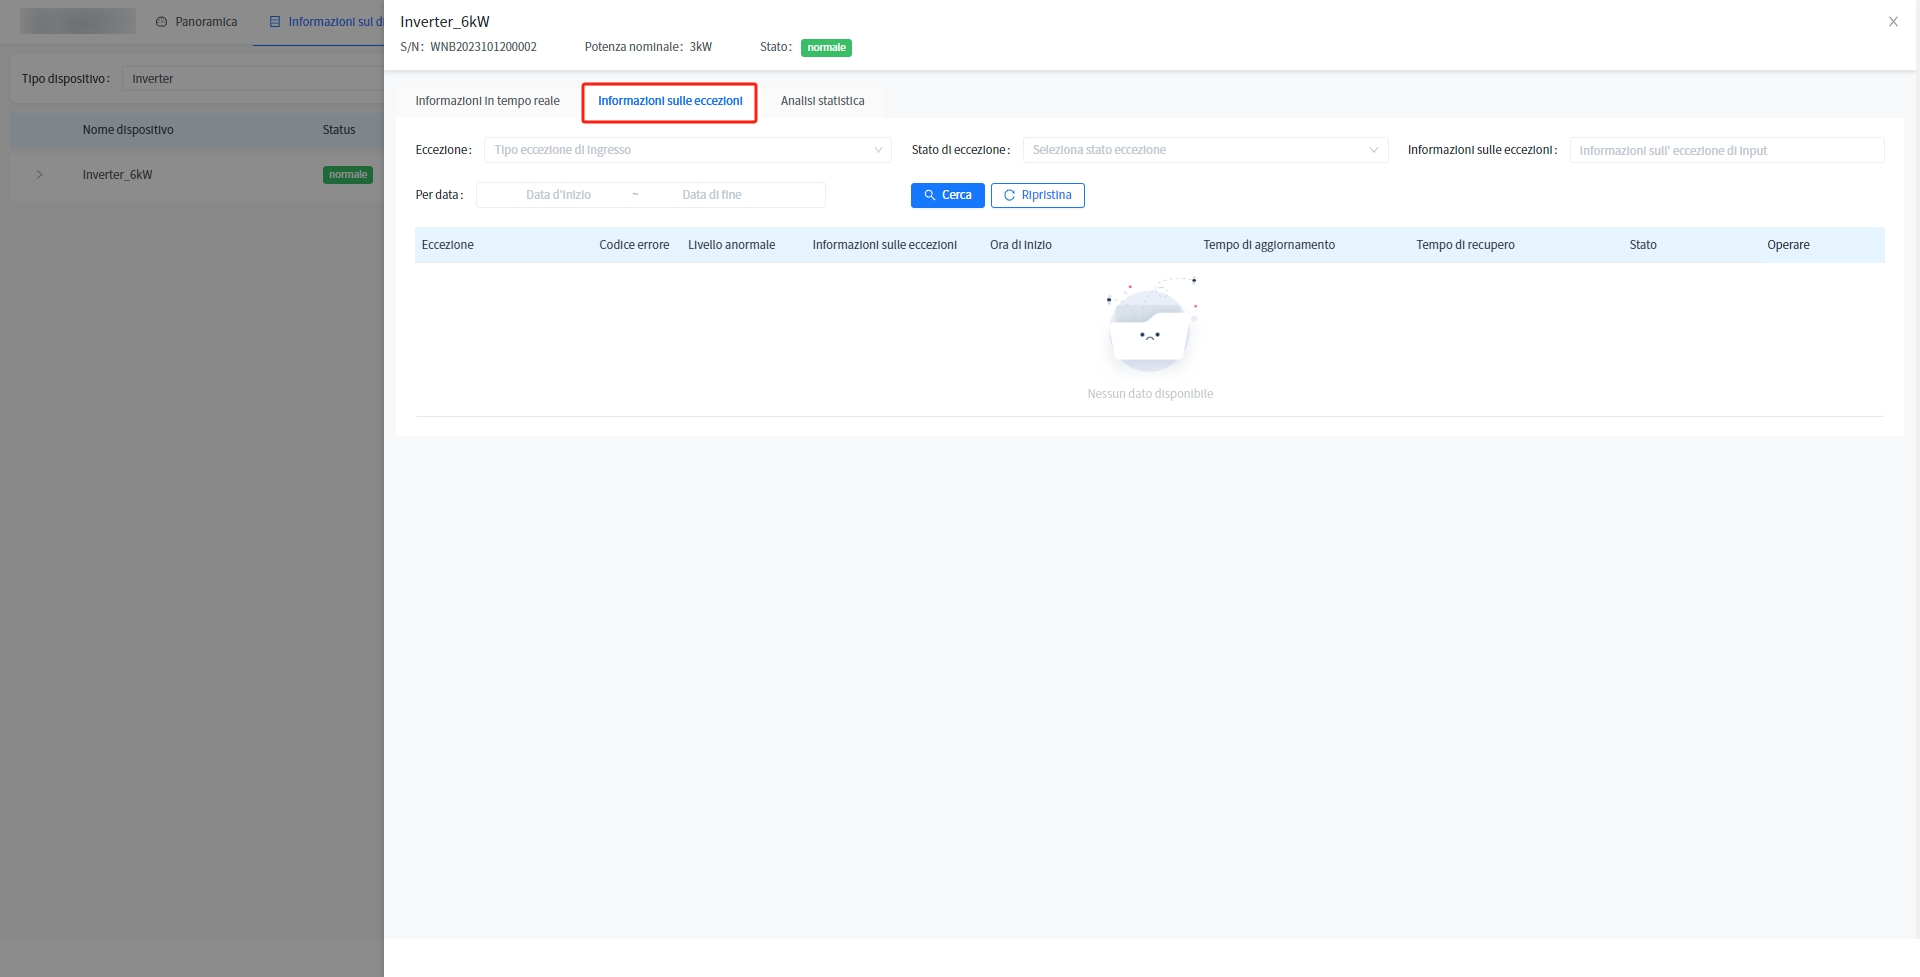Viewport: 1920px width, 977px height.
Task: Click the Panoramica dashboard icon
Action: click(x=161, y=22)
